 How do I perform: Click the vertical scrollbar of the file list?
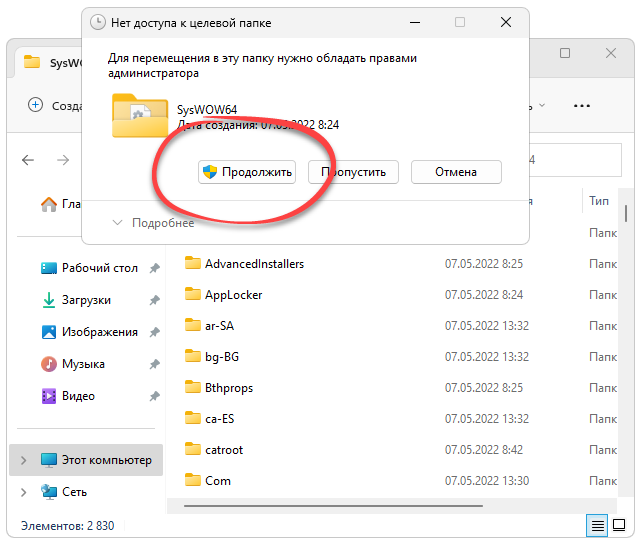[x=626, y=214]
